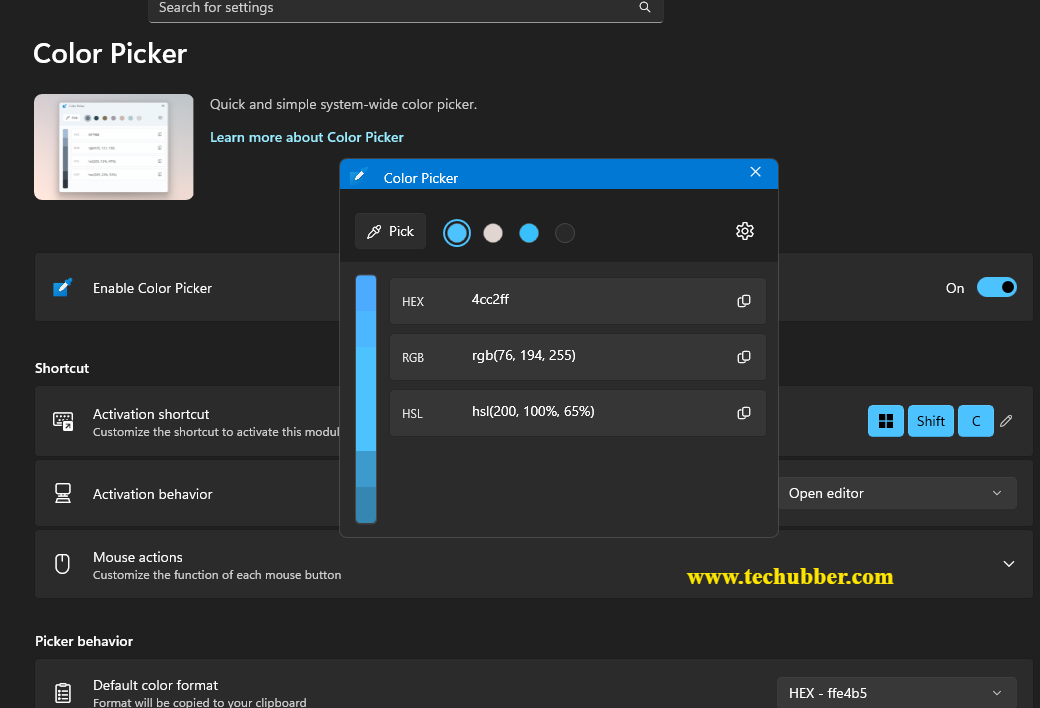The width and height of the screenshot is (1040, 708).
Task: Open the default color format HEX dropdown
Action: pyautogui.click(x=896, y=693)
